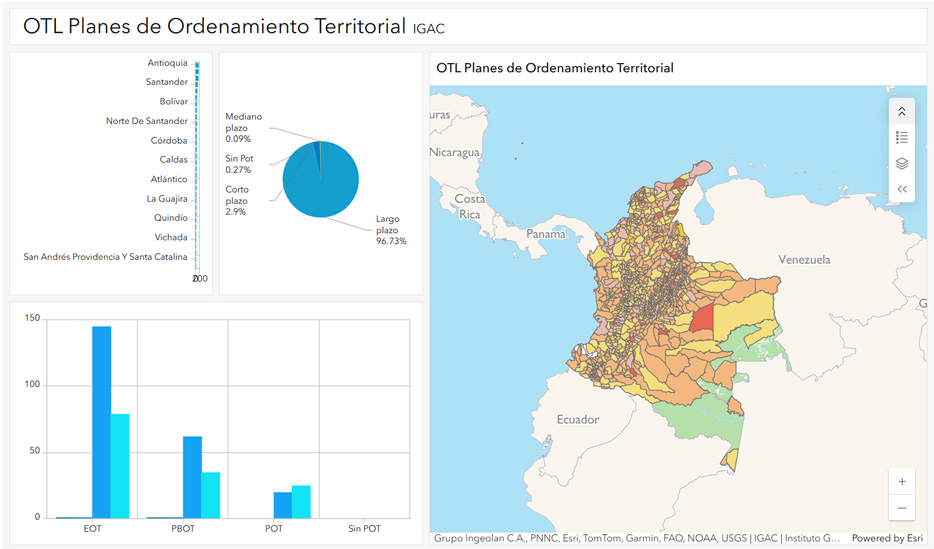
Task: Select the cyan bar in POT group
Action: click(301, 501)
